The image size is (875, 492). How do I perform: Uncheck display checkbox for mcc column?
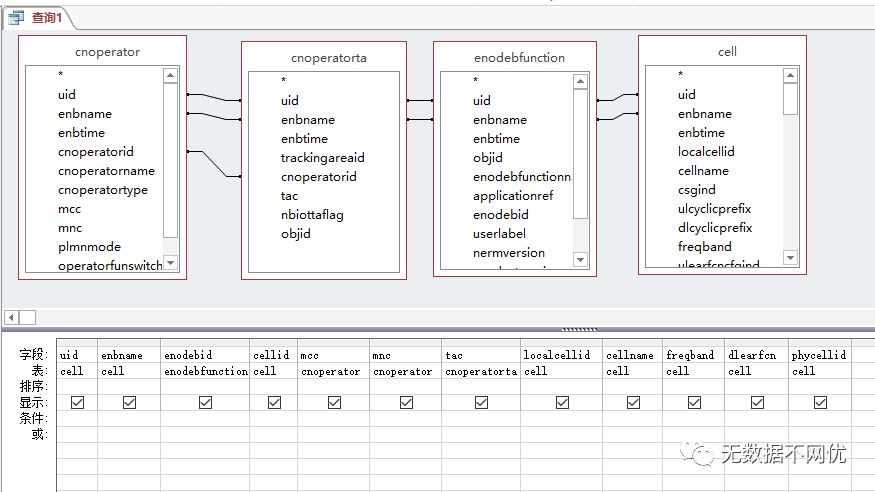334,402
